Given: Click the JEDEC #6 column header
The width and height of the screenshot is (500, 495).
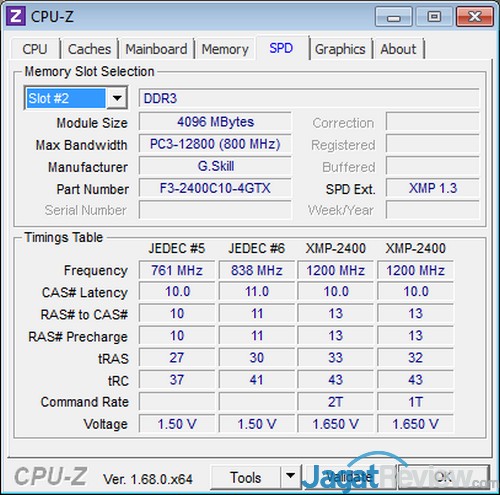Looking at the screenshot, I should coord(257,248).
